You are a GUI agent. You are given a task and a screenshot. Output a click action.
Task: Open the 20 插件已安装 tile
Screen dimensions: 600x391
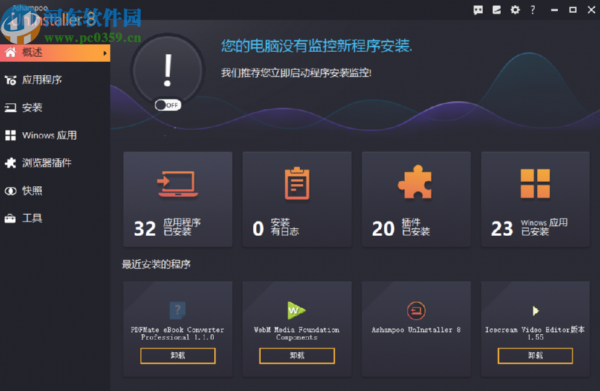(416, 199)
